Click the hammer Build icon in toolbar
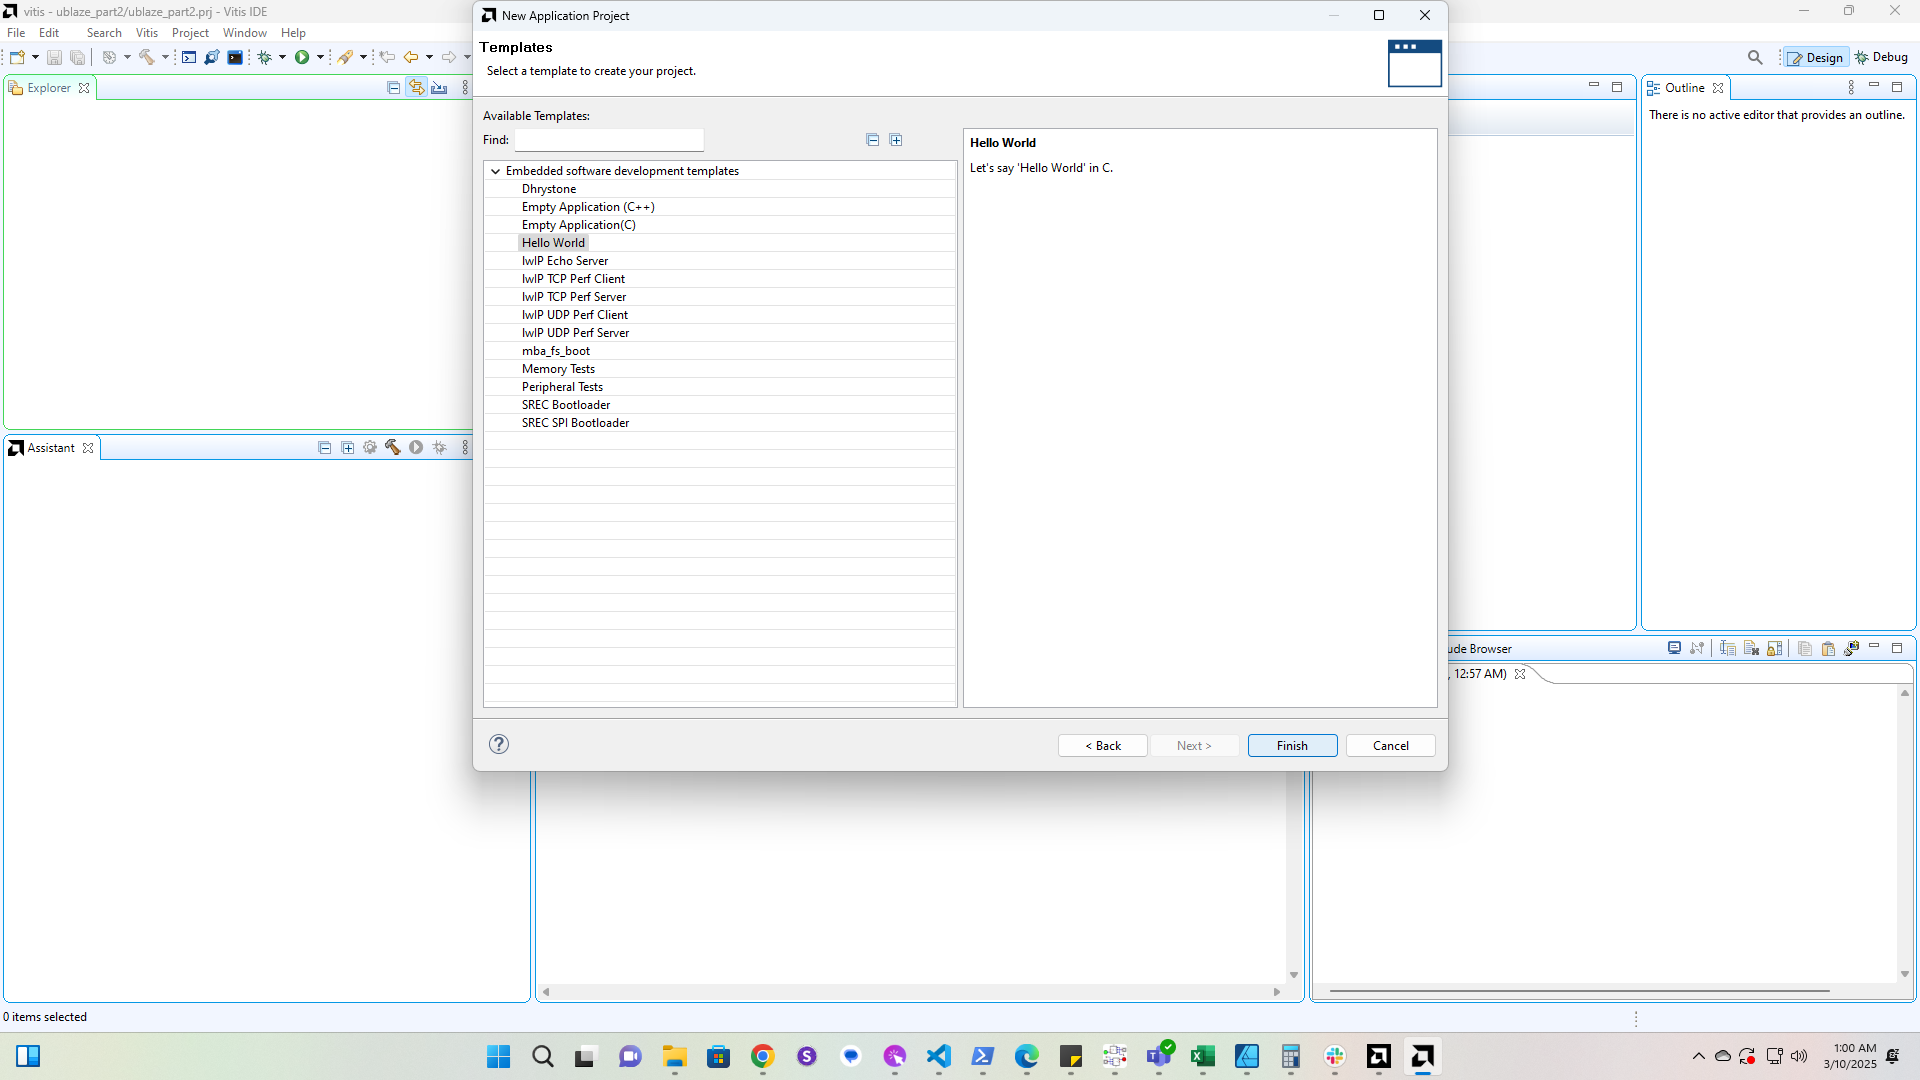Screen dimensions: 1920x1080 (x=147, y=58)
